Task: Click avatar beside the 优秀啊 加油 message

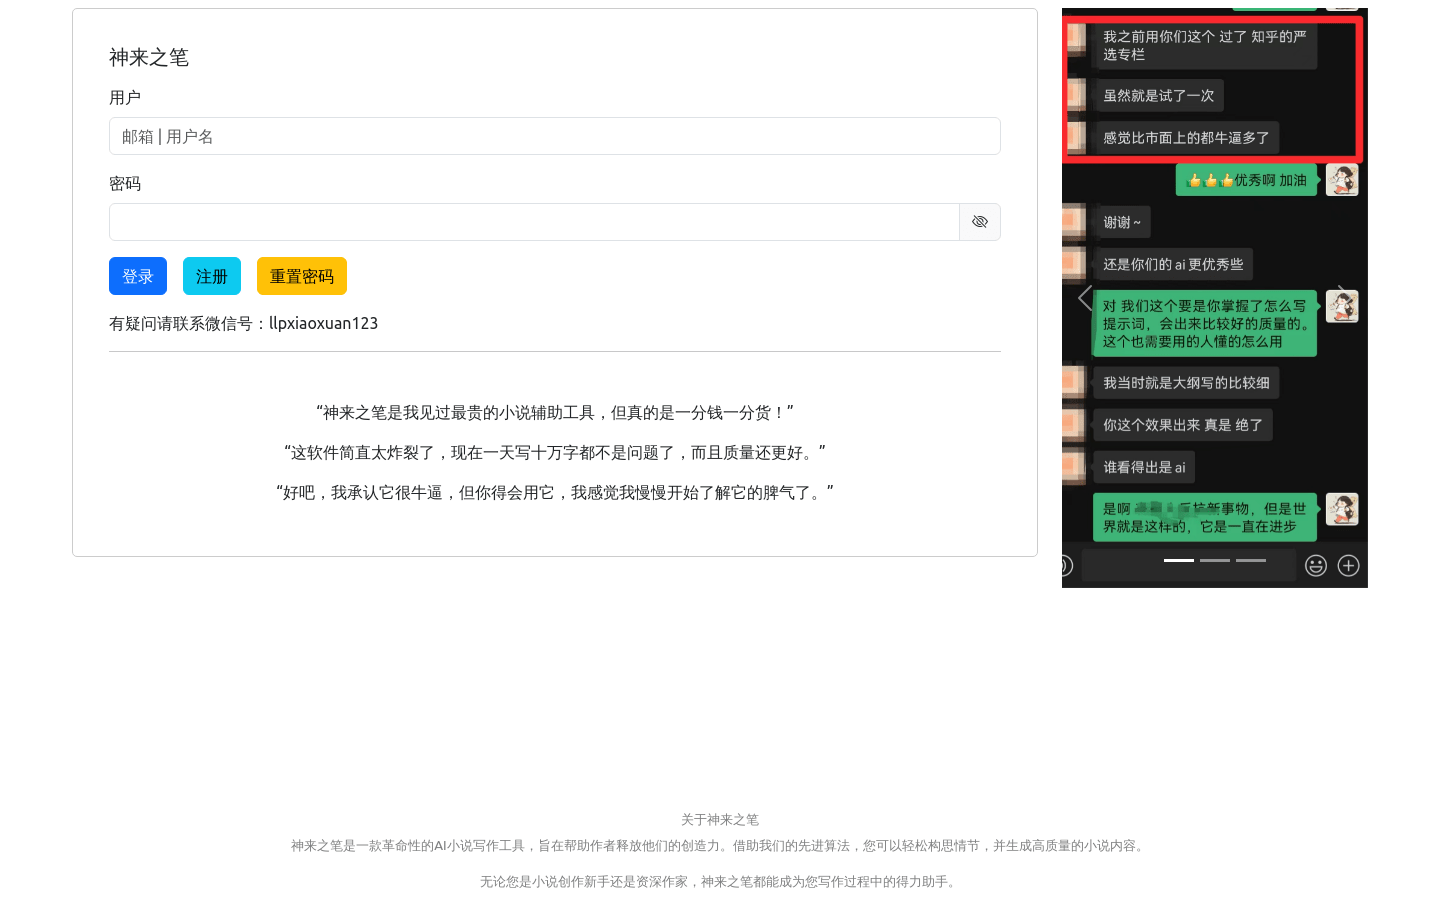Action: 1342,180
